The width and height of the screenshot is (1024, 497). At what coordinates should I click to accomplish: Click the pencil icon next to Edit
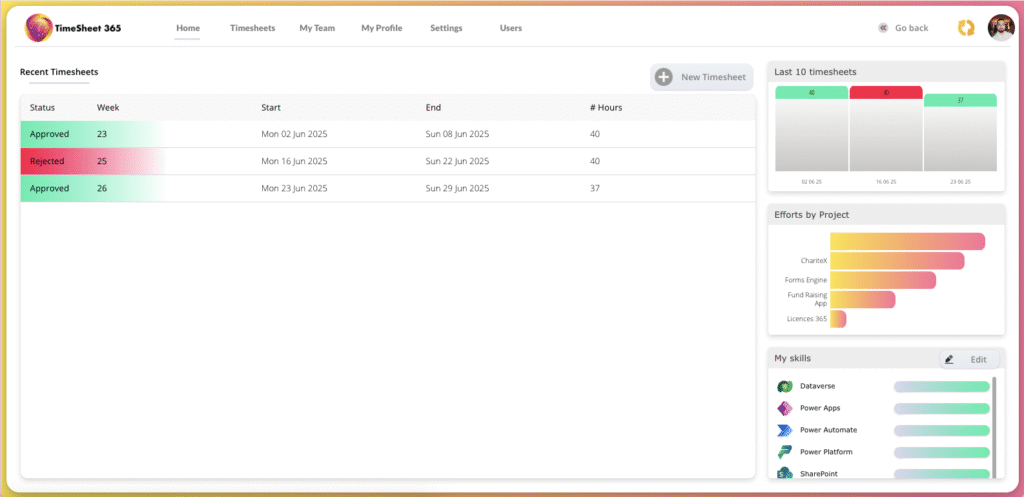tap(949, 359)
